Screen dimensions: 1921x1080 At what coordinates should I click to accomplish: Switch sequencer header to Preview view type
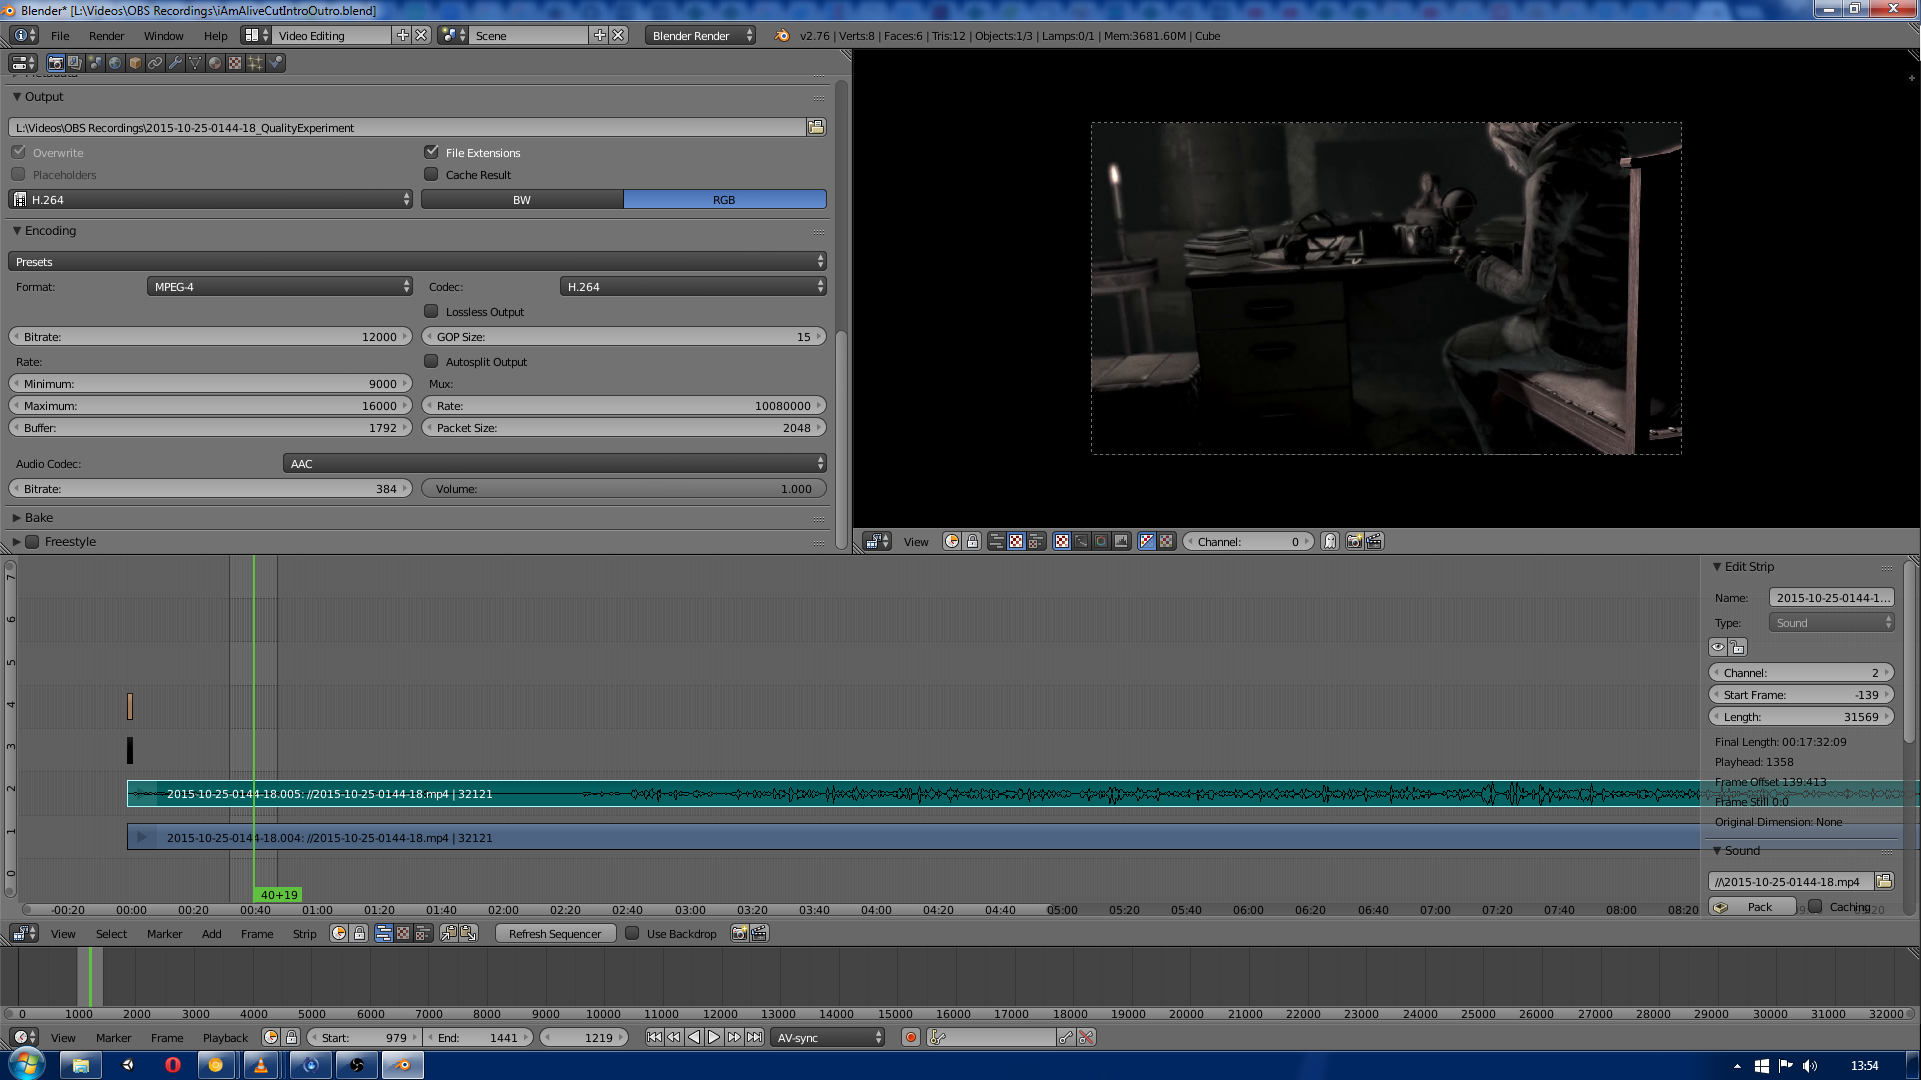[x=403, y=933]
